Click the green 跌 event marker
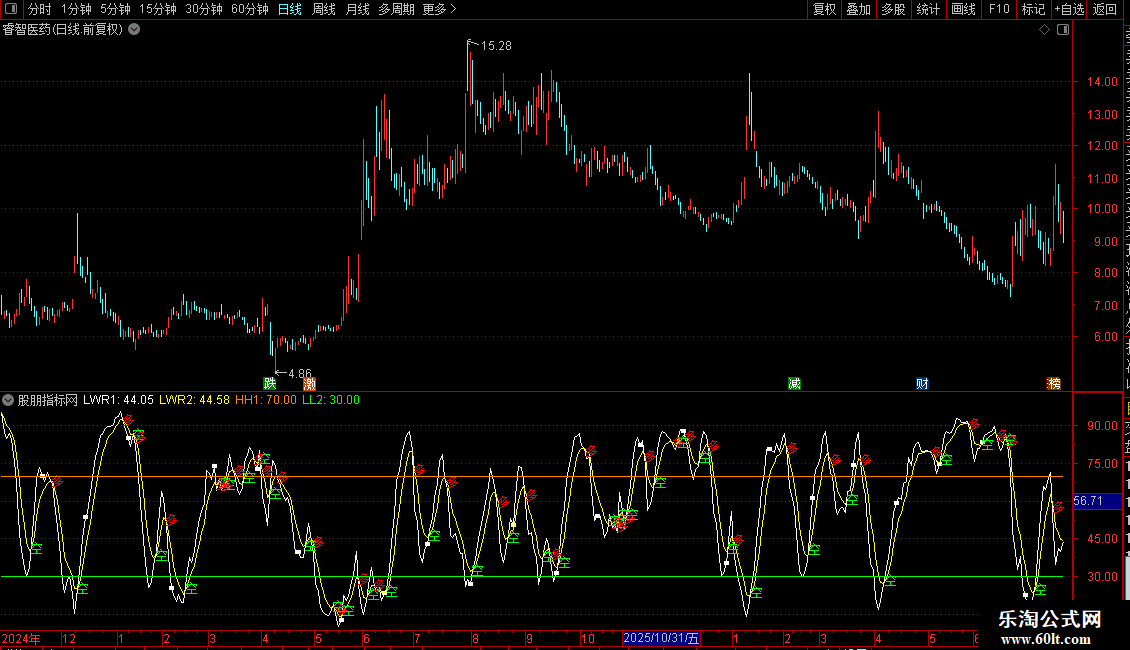 click(x=270, y=383)
